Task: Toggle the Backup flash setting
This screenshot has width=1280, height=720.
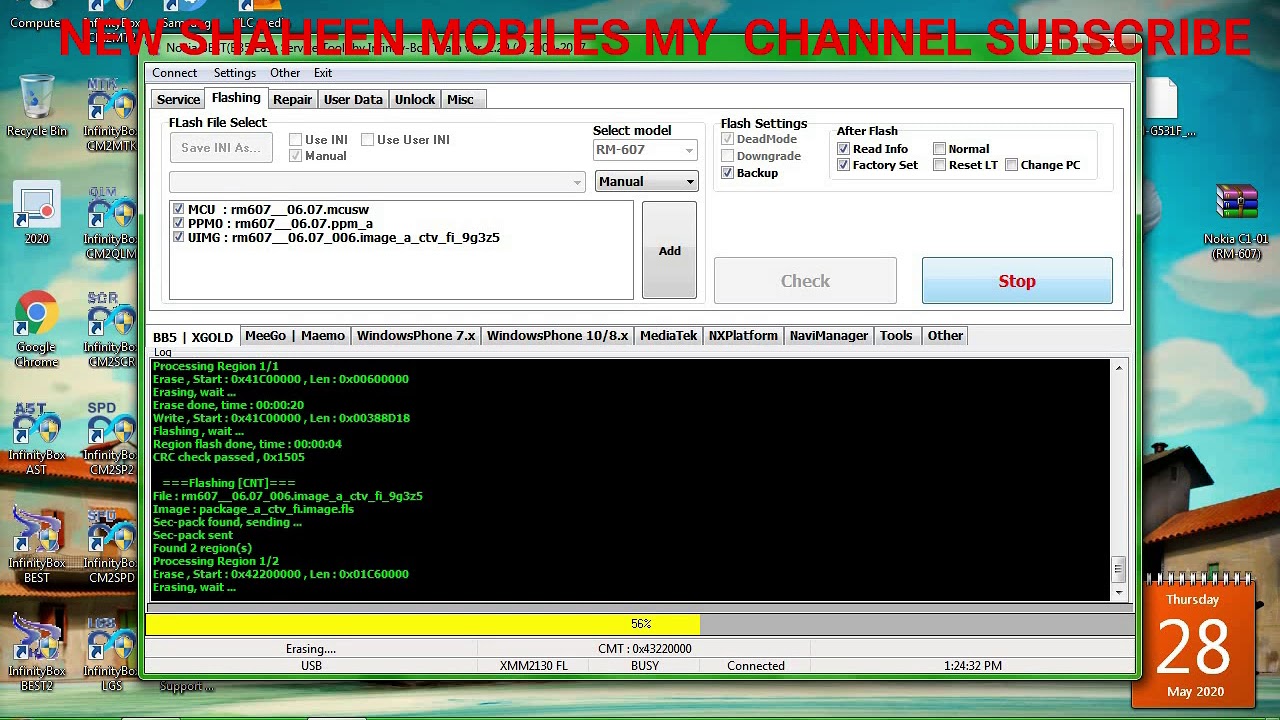Action: point(727,173)
